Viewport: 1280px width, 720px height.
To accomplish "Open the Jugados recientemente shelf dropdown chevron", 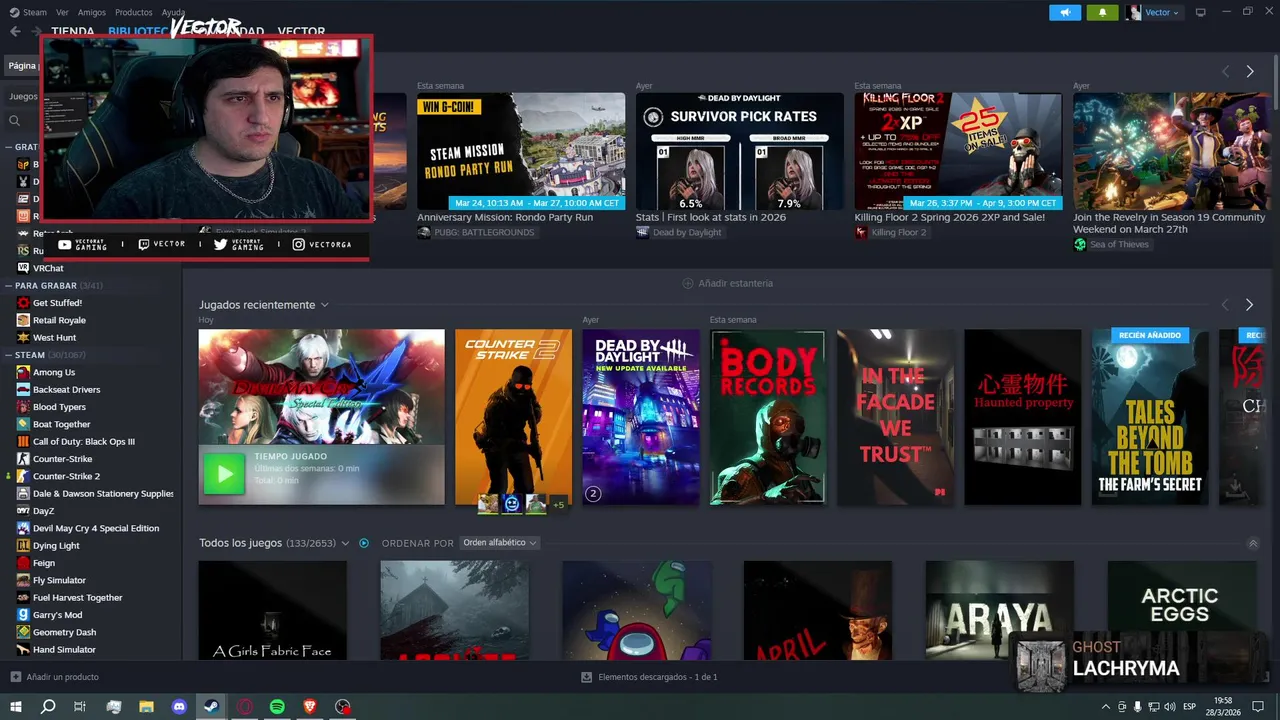I will click(x=325, y=305).
